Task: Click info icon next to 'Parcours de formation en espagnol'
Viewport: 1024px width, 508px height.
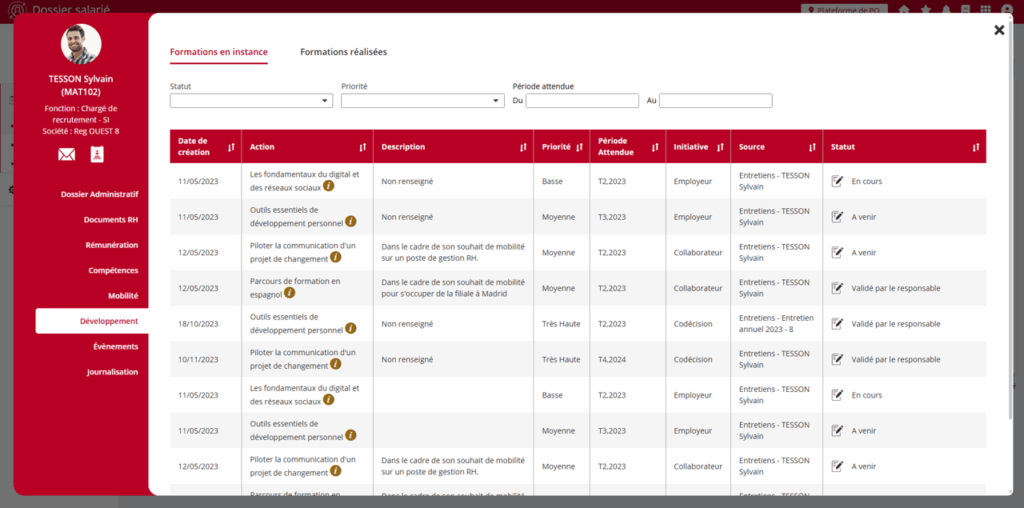Action: click(x=290, y=293)
